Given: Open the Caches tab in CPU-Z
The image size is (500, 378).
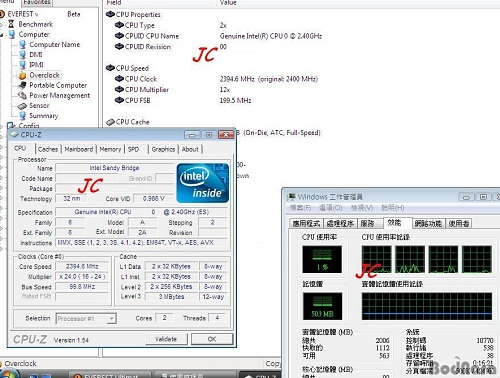Looking at the screenshot, I should tap(48, 149).
